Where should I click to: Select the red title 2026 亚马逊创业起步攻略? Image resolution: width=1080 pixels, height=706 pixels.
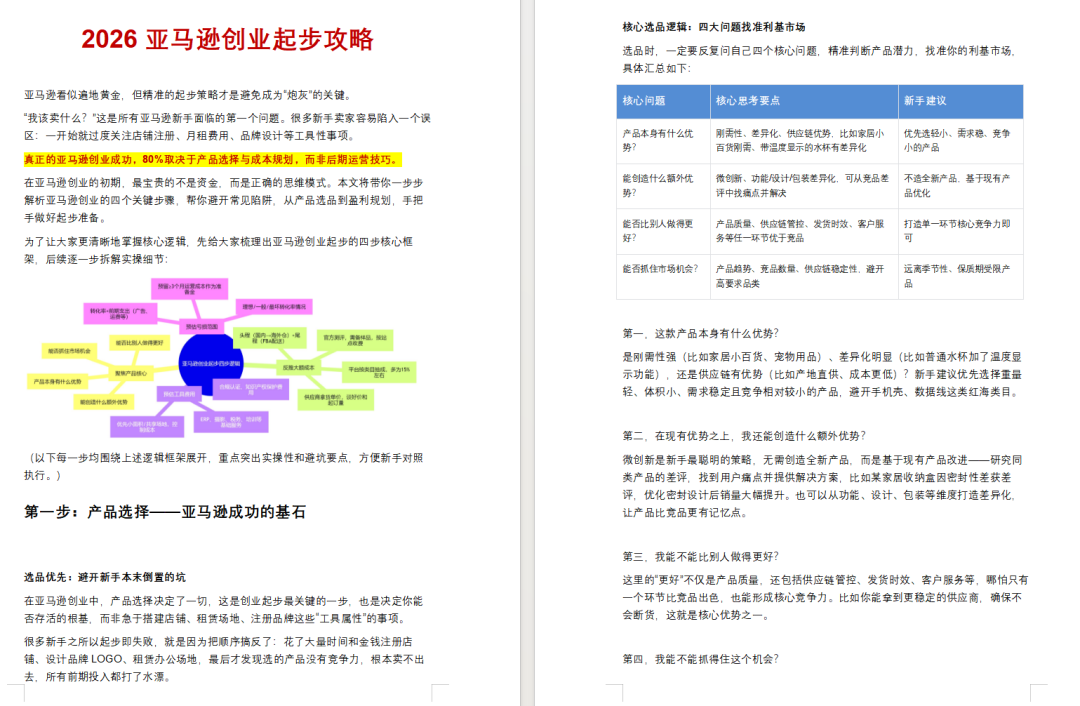(230, 37)
